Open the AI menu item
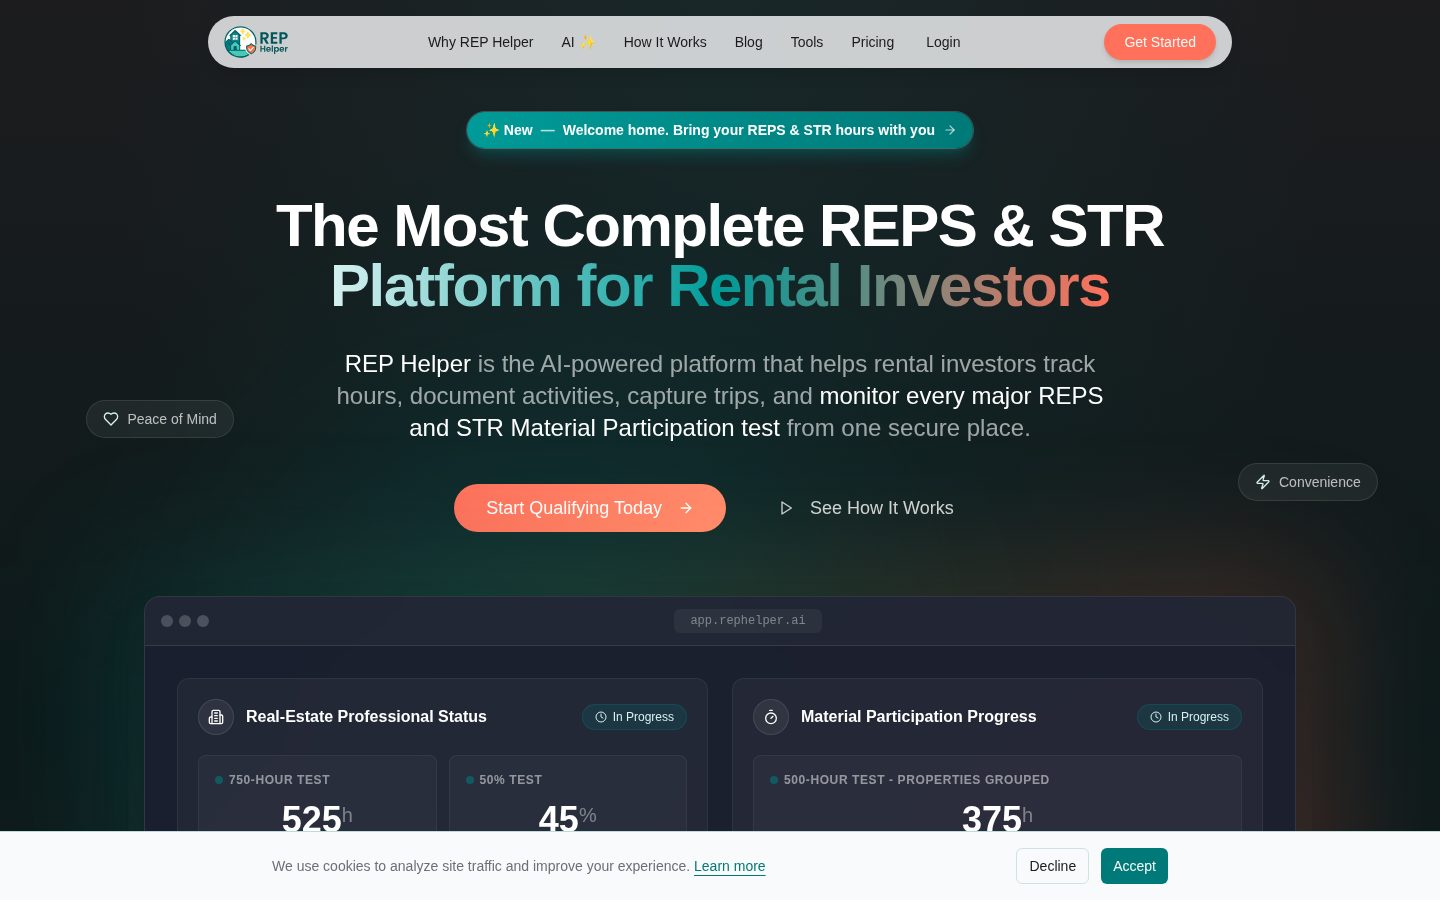The height and width of the screenshot is (900, 1440). coord(578,42)
